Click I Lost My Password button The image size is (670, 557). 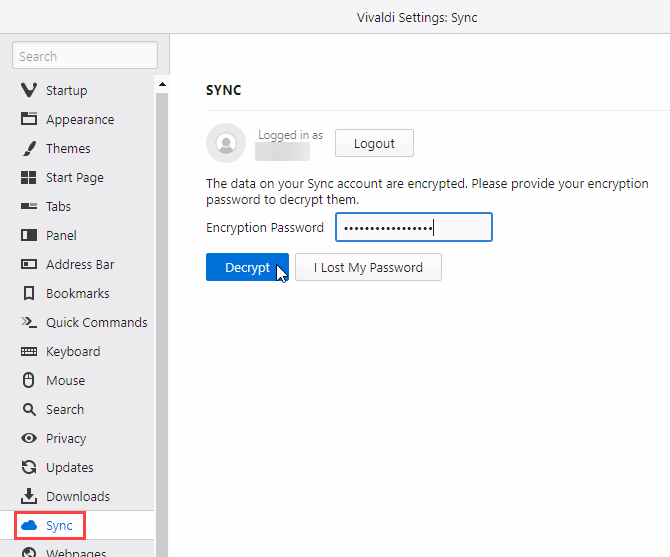tap(368, 267)
